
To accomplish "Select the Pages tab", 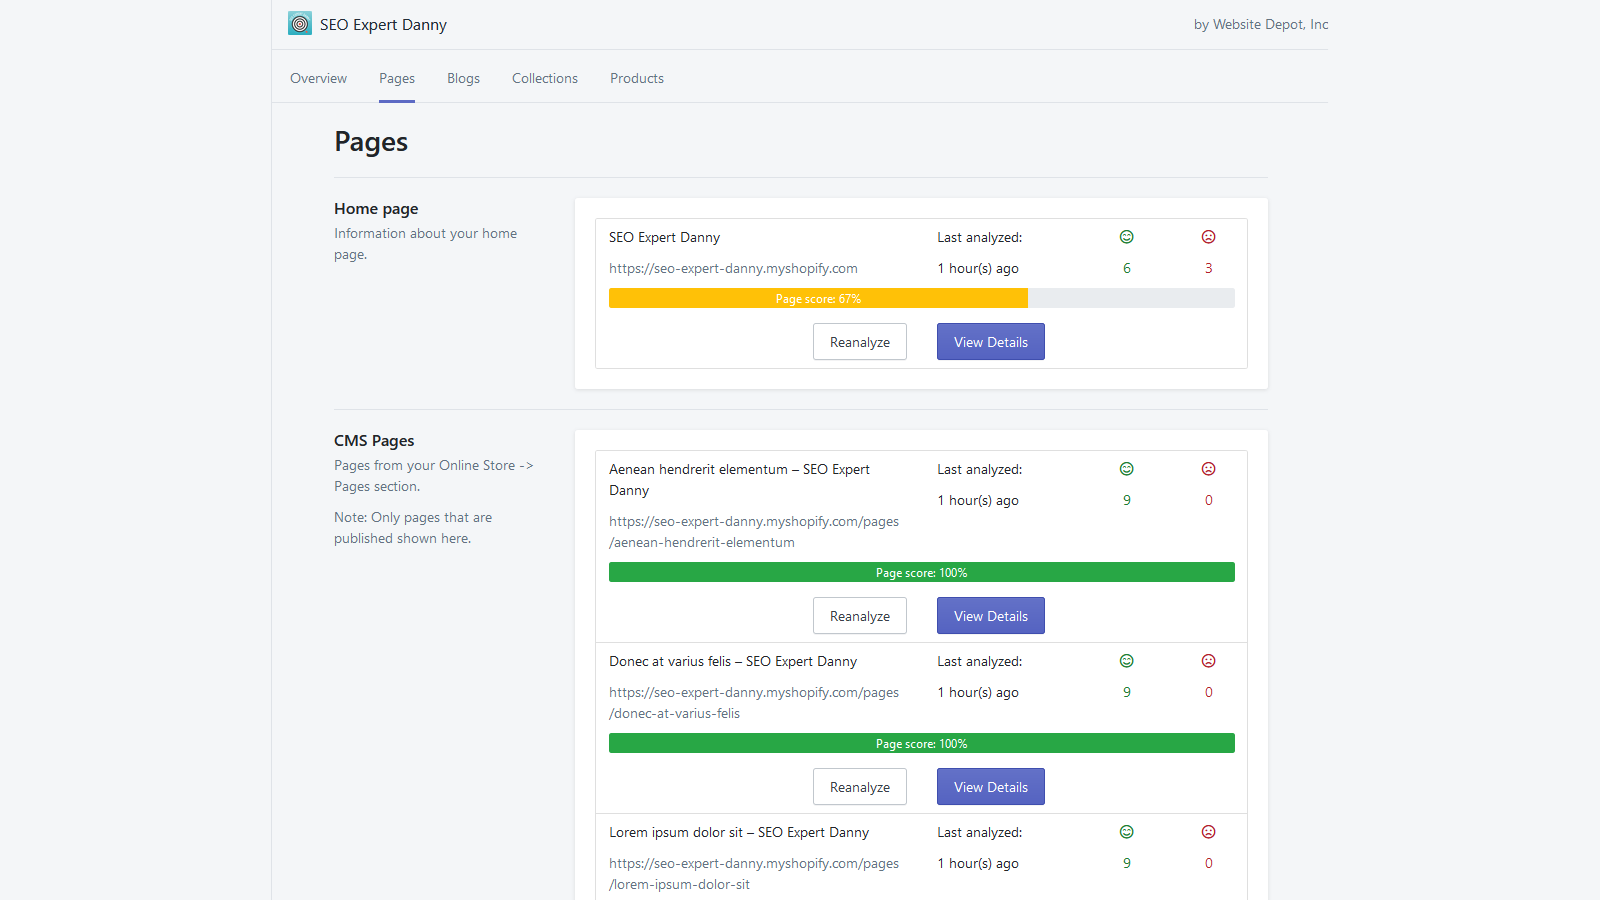I will (x=397, y=78).
